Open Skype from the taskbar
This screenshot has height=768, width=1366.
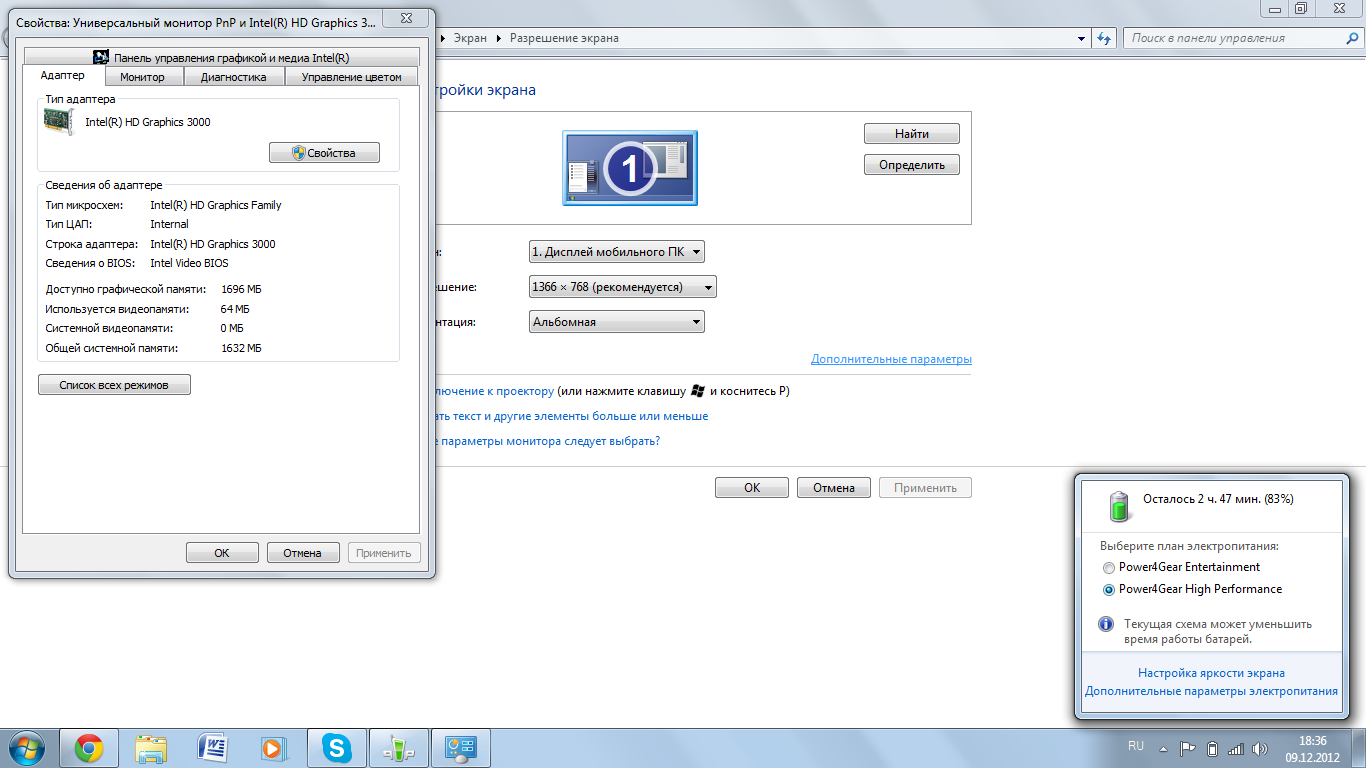click(x=337, y=747)
